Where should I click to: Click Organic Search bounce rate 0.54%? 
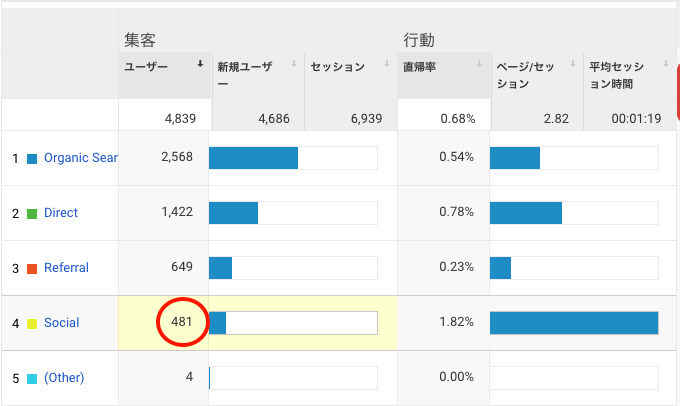pyautogui.click(x=456, y=157)
